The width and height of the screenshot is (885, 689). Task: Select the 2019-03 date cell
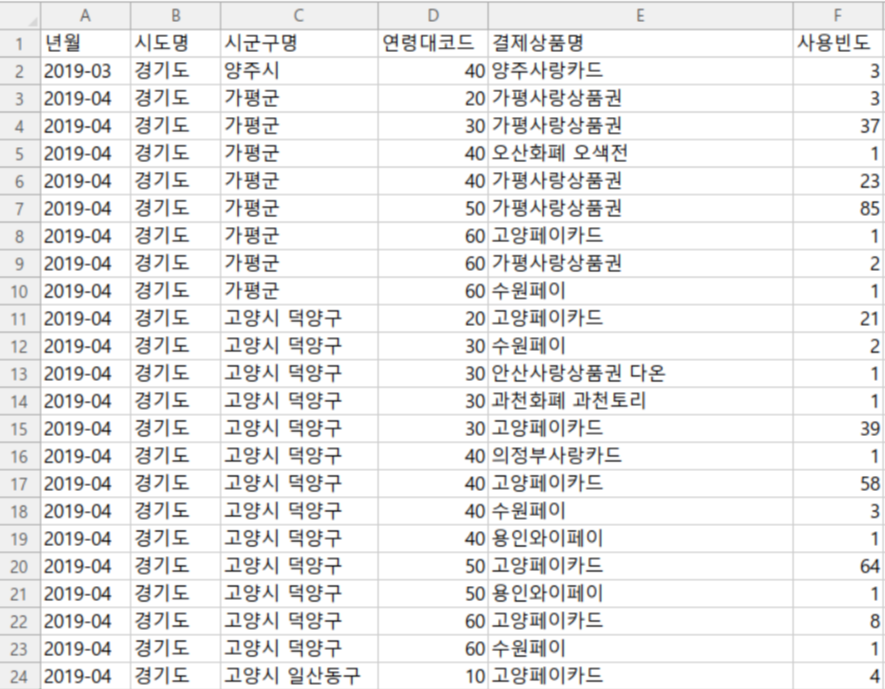coord(85,71)
